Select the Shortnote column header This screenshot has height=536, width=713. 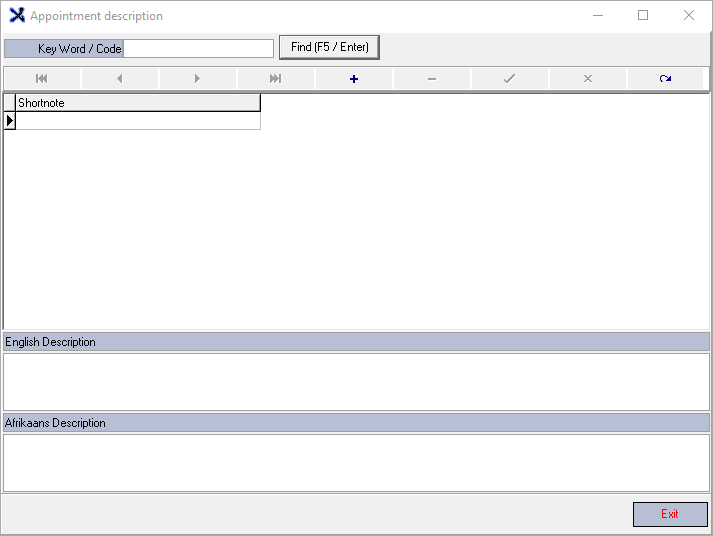pyautogui.click(x=138, y=103)
